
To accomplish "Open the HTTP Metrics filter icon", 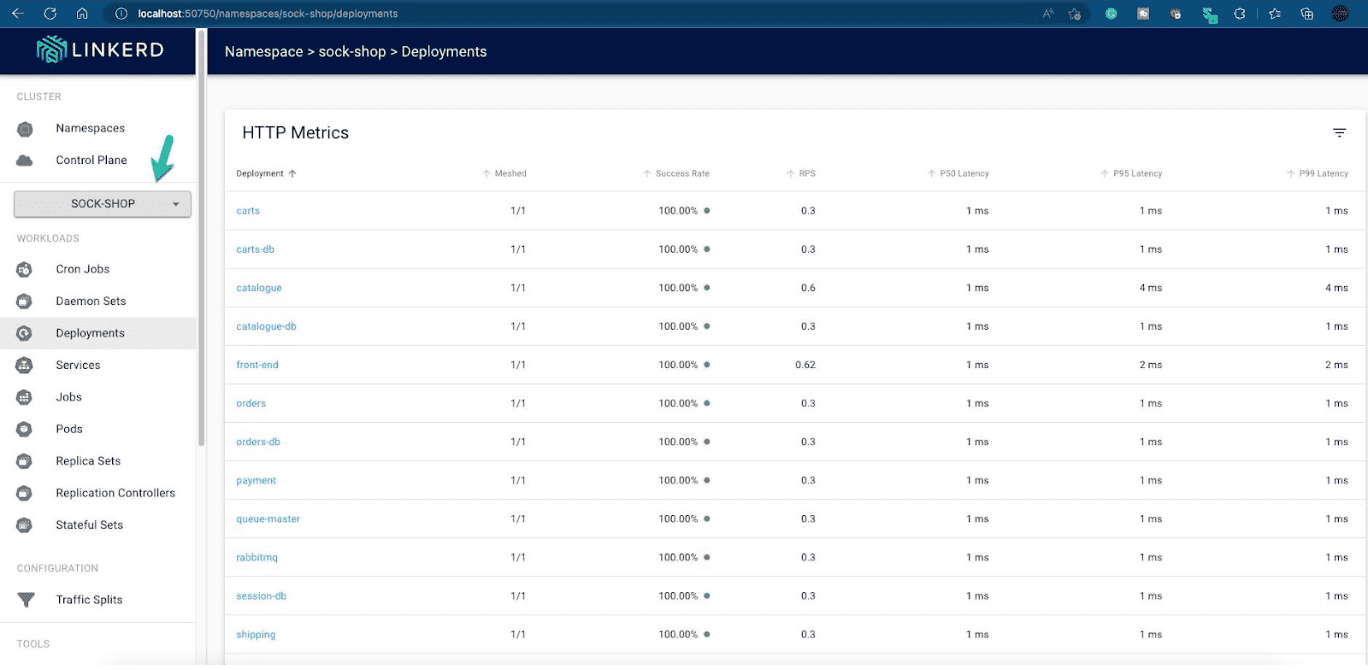I will (x=1339, y=133).
